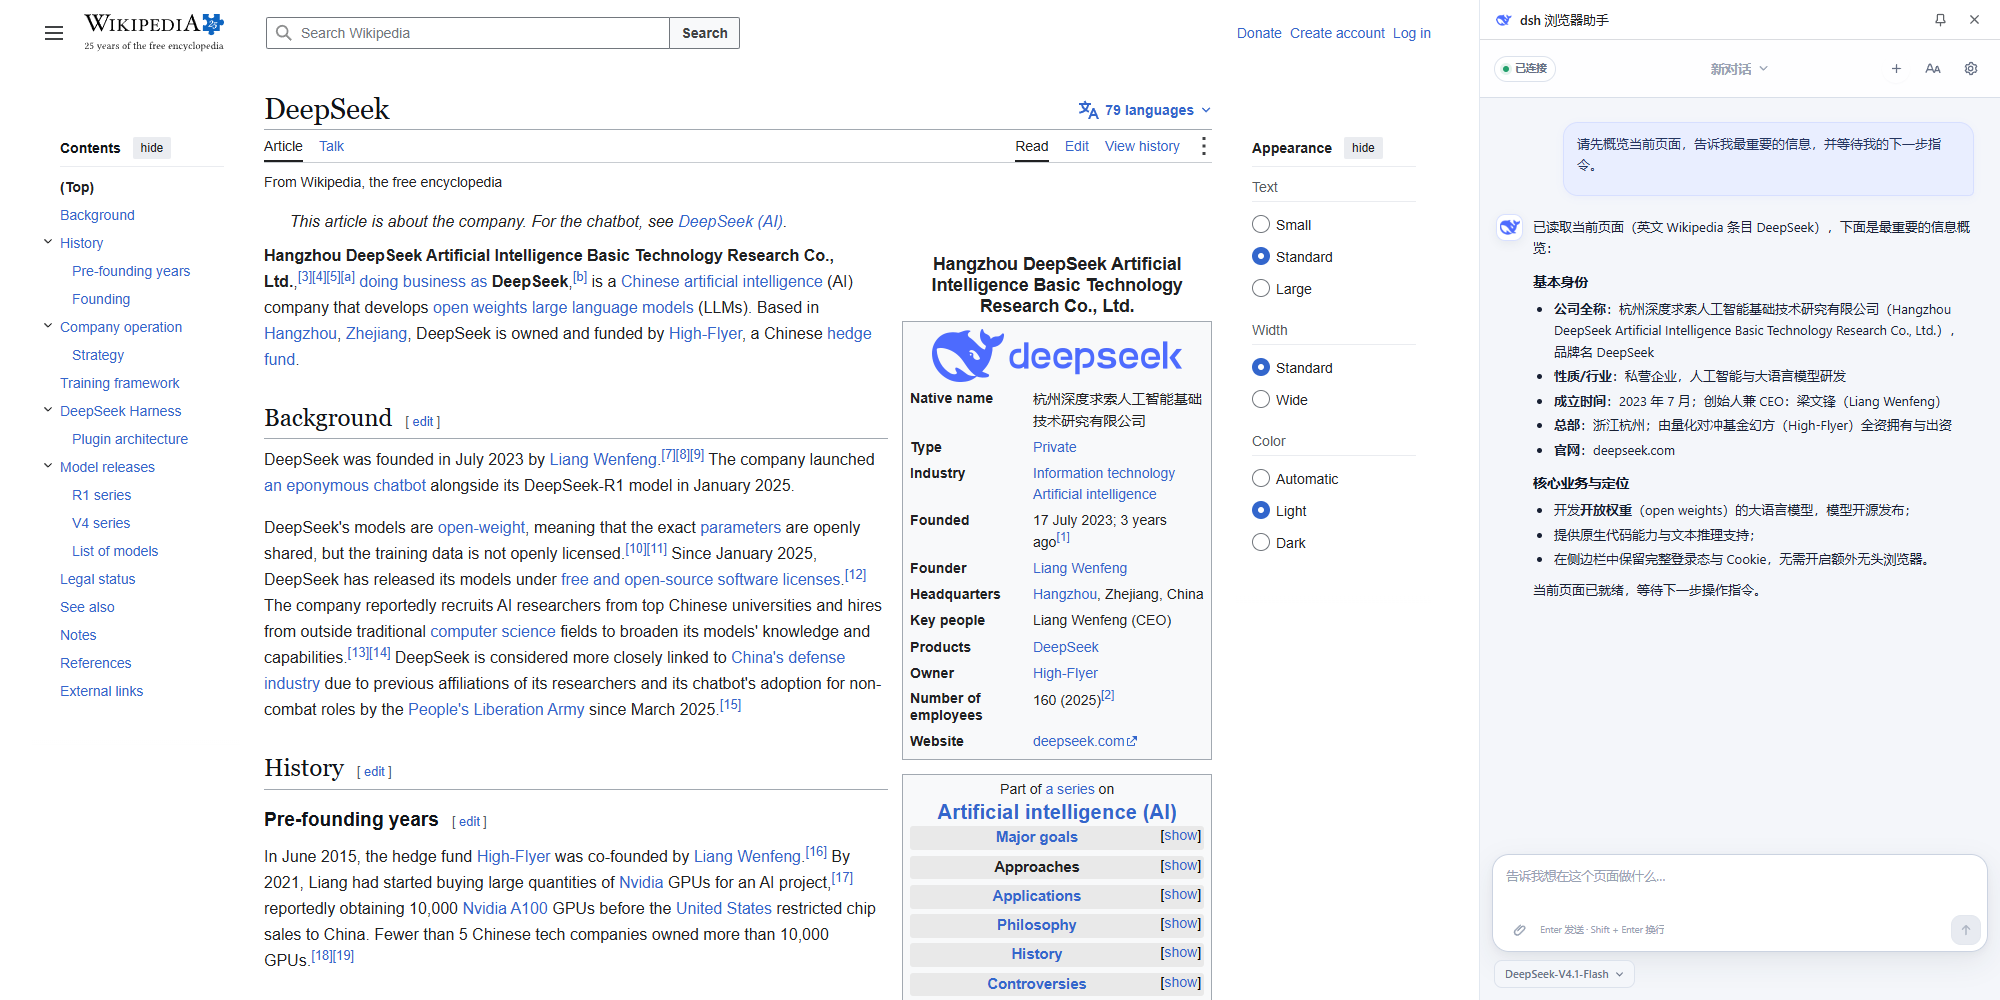Open the Liang Wenfeng founder link
This screenshot has height=1000, width=2000.
click(x=1080, y=568)
